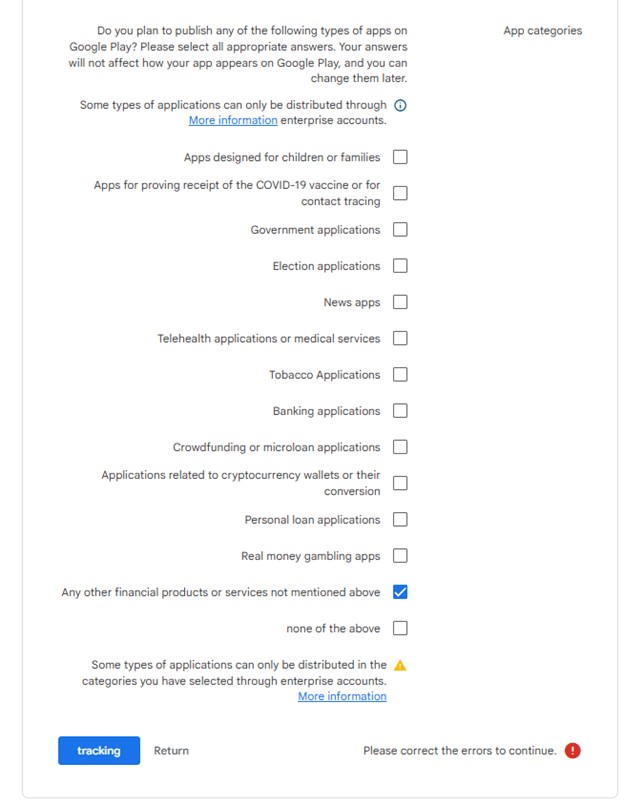Check the Banking applications box
624x805 pixels.
tap(400, 411)
